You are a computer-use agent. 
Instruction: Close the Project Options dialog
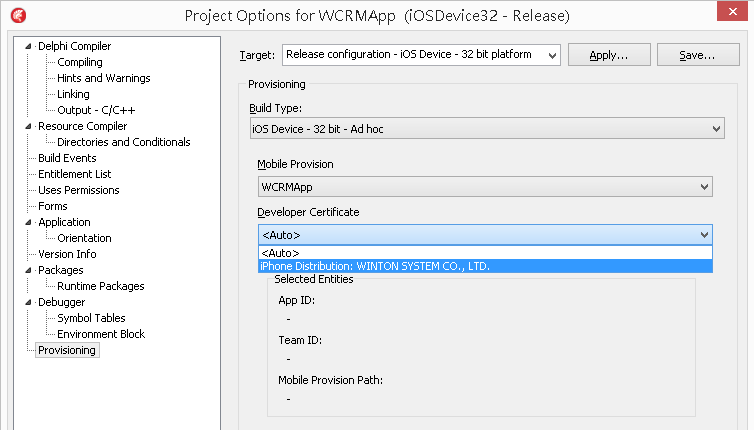(732, 11)
